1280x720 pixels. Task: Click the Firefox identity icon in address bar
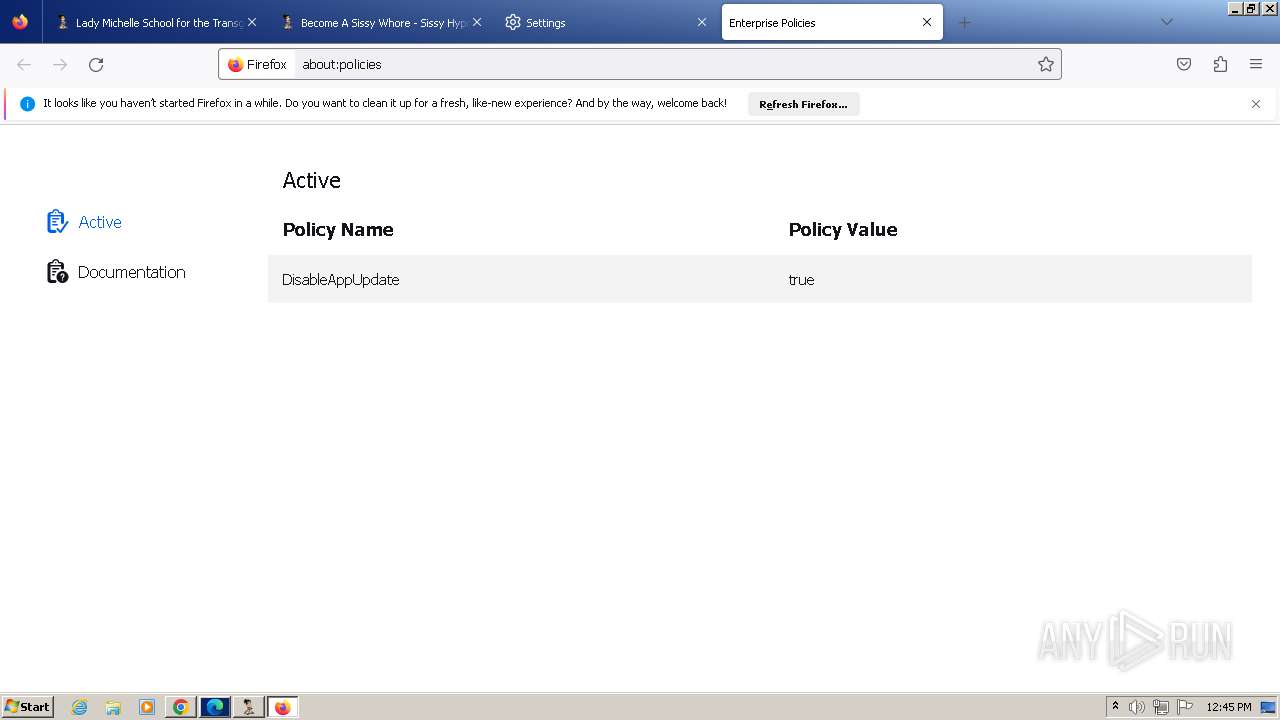pyautogui.click(x=257, y=64)
